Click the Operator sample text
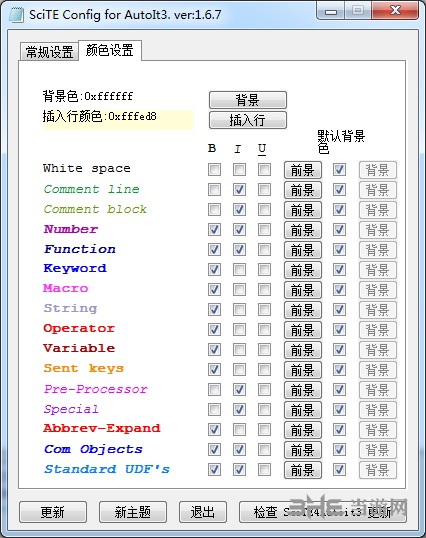Image resolution: width=426 pixels, height=538 pixels. tap(79, 328)
